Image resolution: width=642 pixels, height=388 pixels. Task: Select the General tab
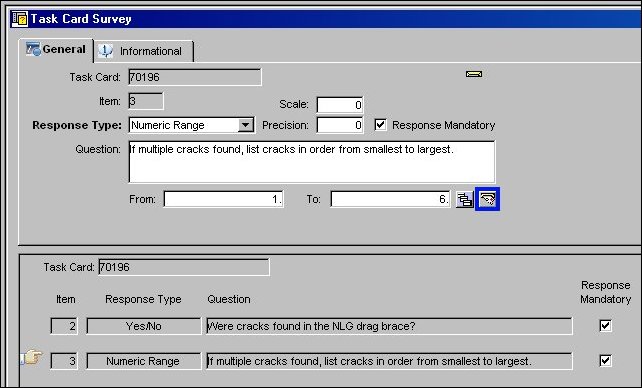point(56,50)
